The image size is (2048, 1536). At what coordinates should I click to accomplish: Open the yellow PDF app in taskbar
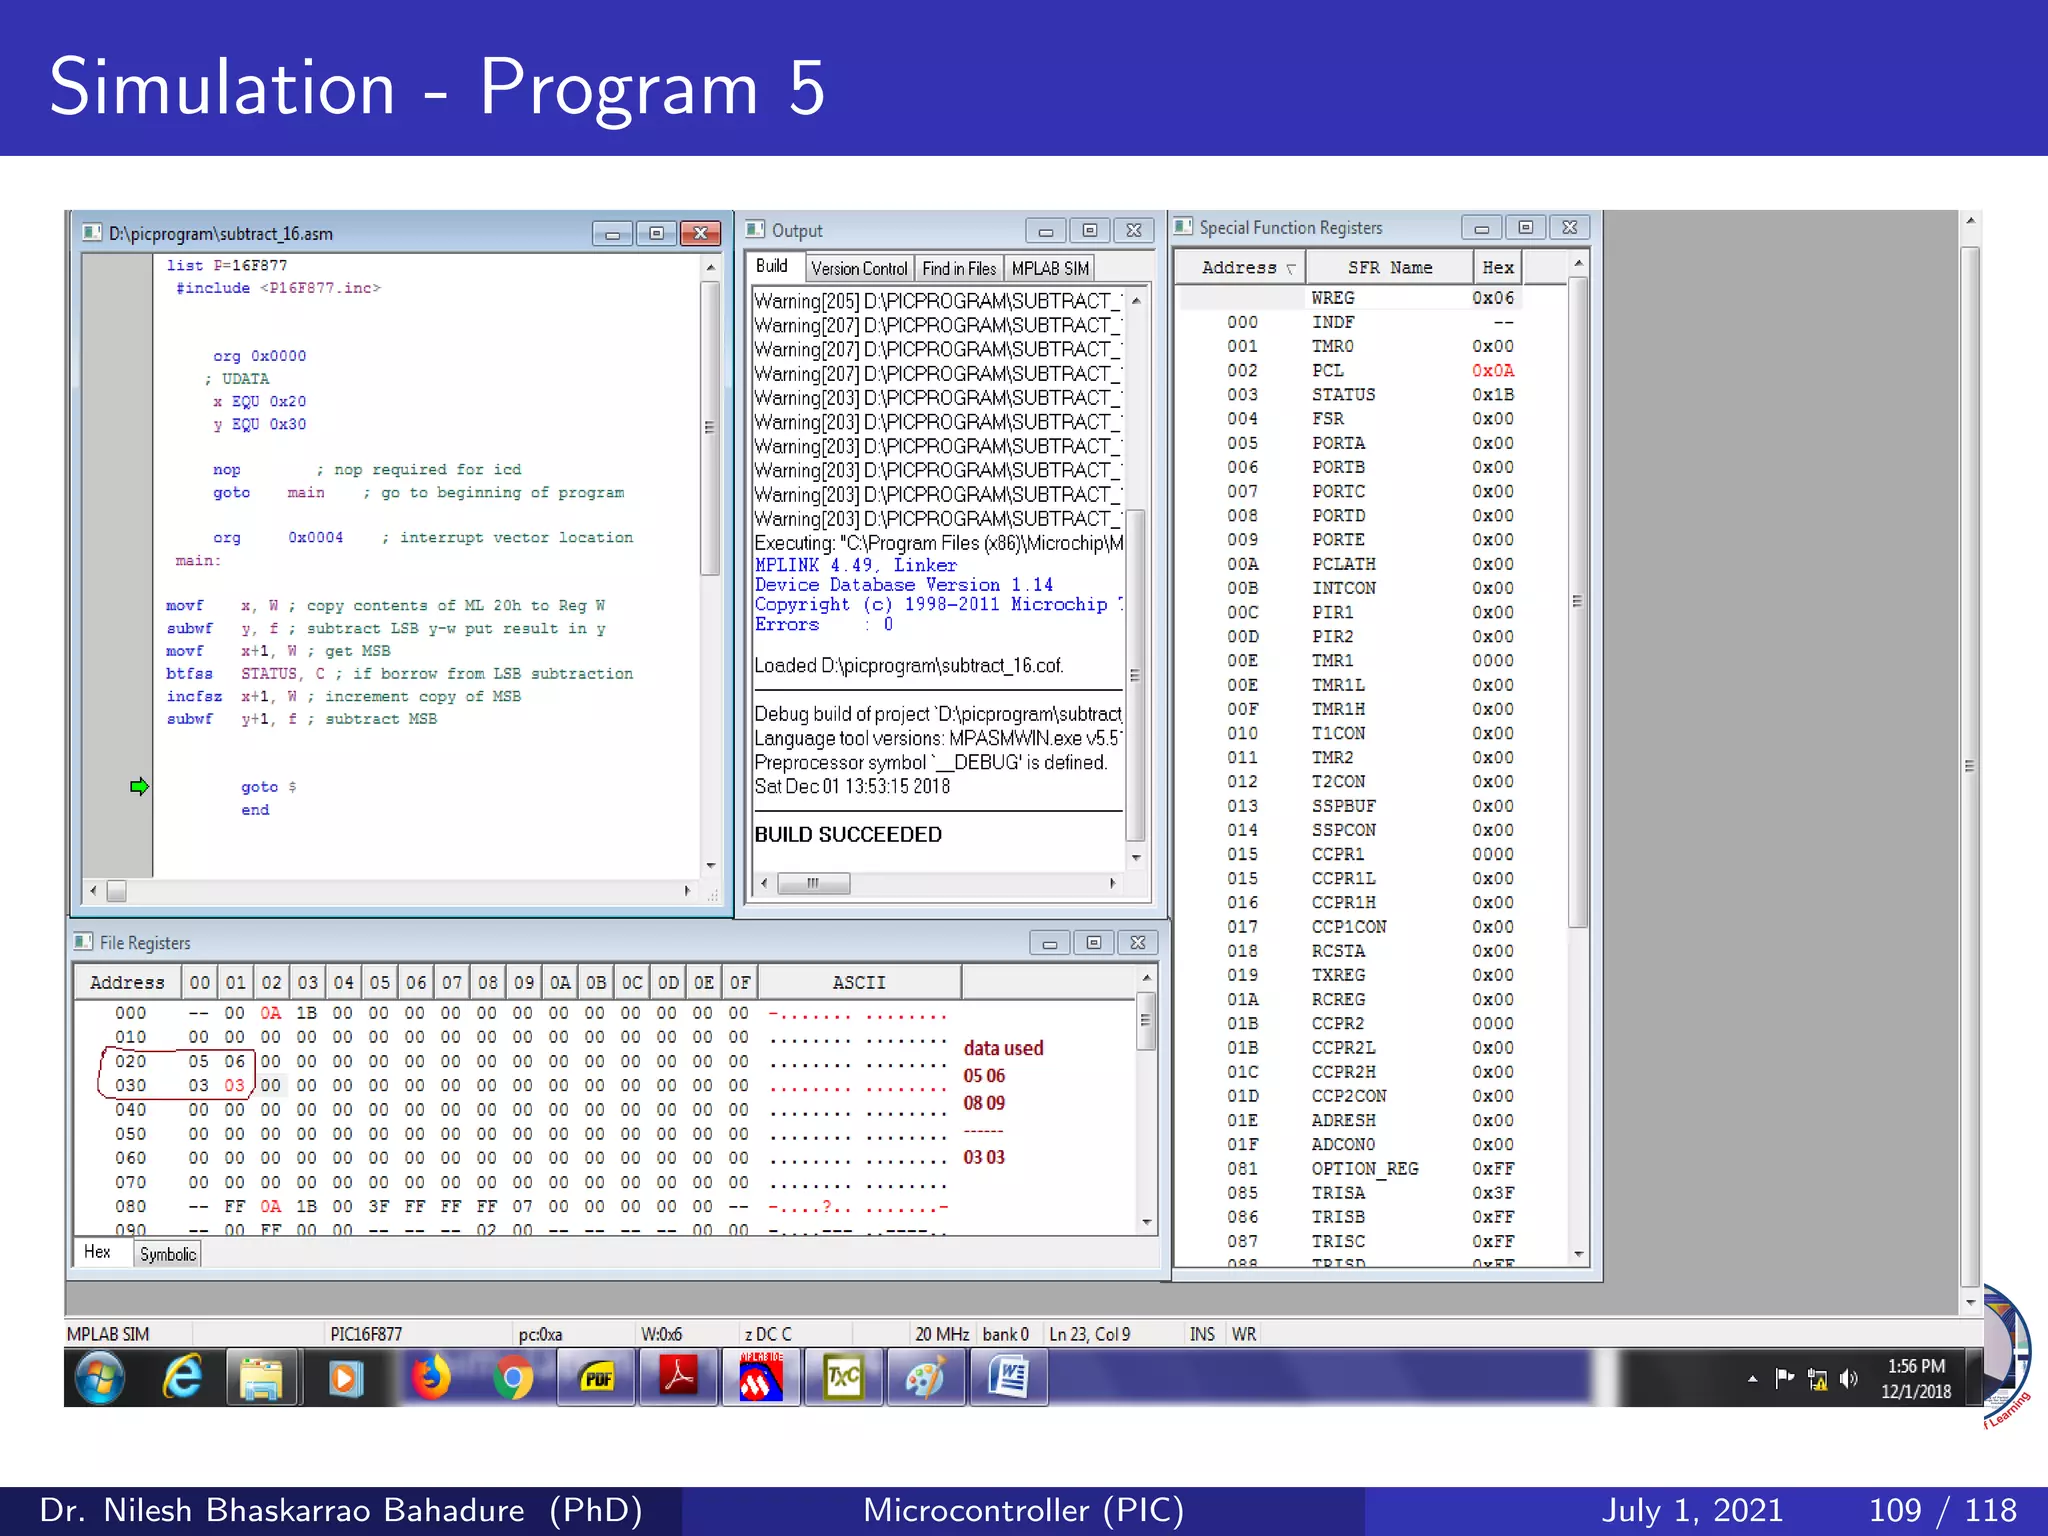597,1378
